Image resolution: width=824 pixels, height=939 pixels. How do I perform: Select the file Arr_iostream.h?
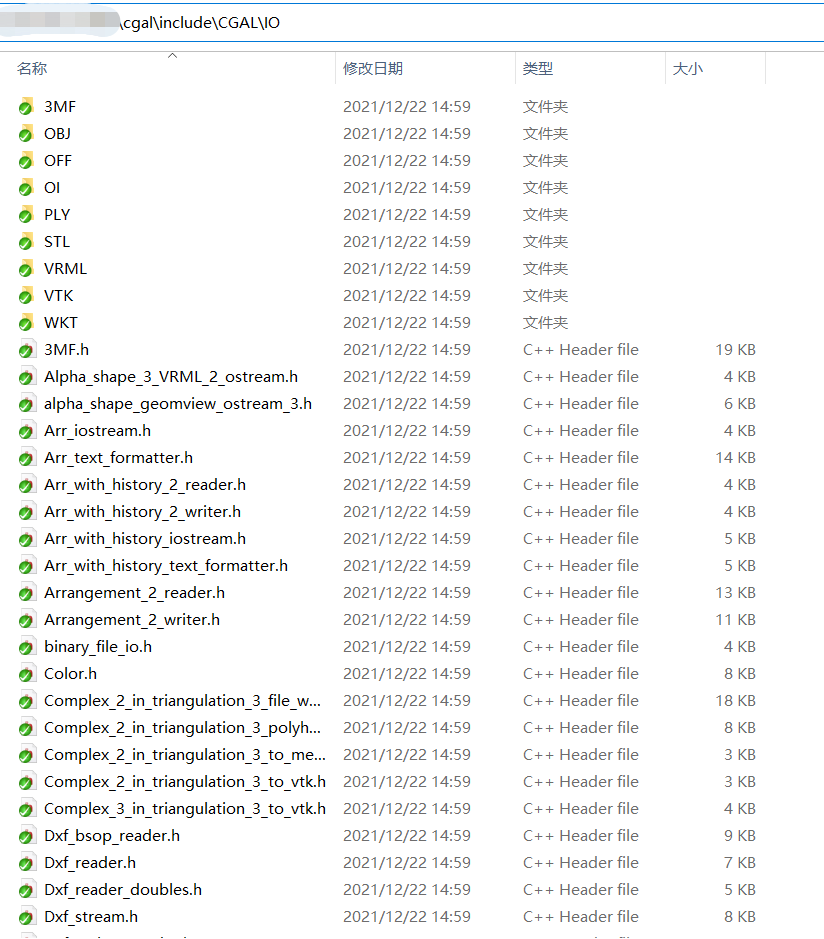(x=97, y=431)
